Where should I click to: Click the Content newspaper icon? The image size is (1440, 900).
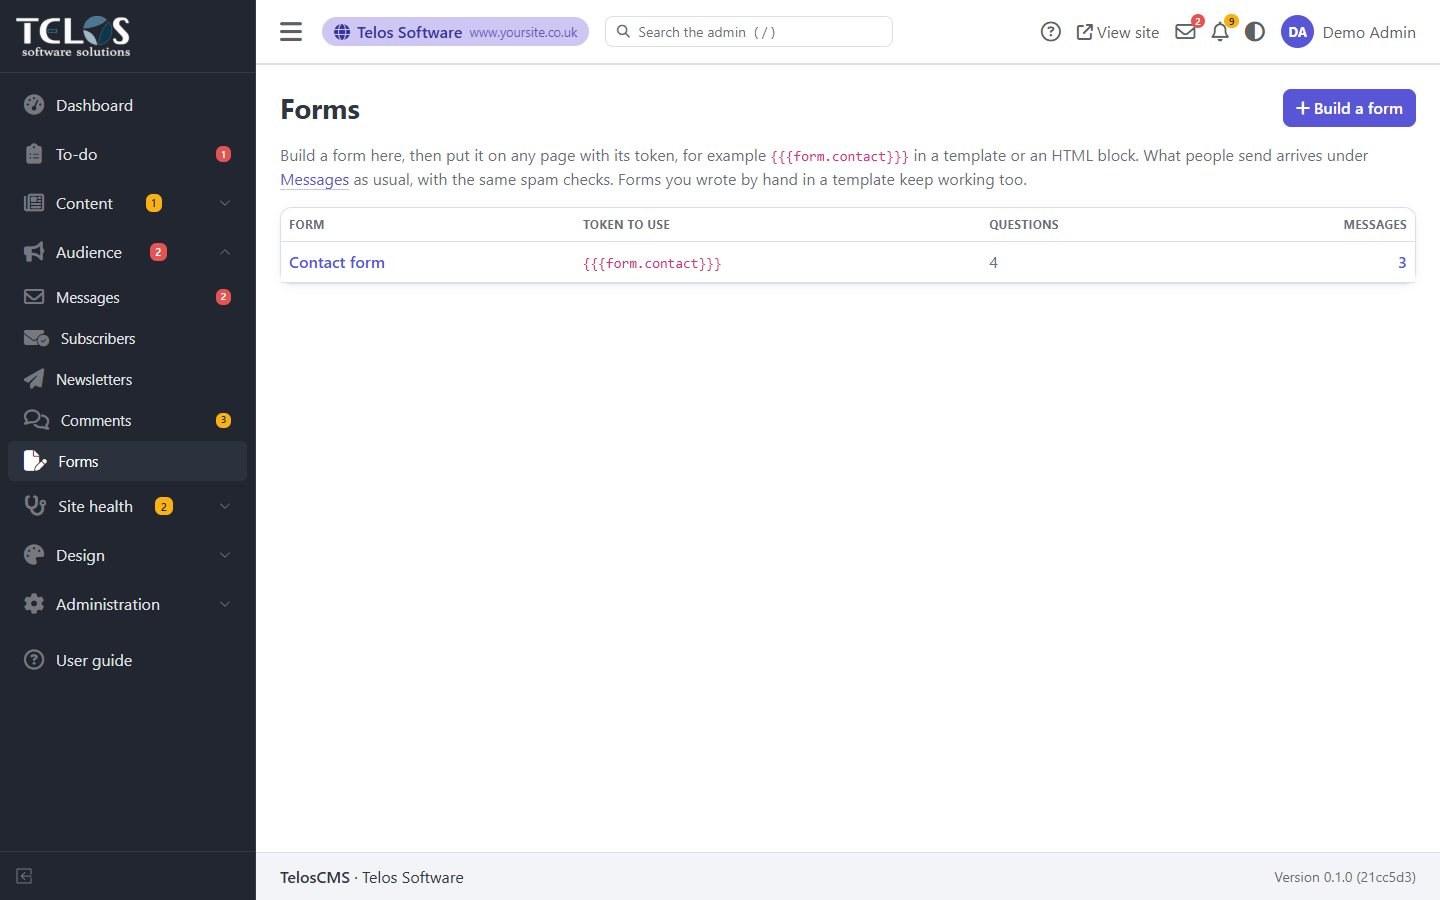point(34,203)
